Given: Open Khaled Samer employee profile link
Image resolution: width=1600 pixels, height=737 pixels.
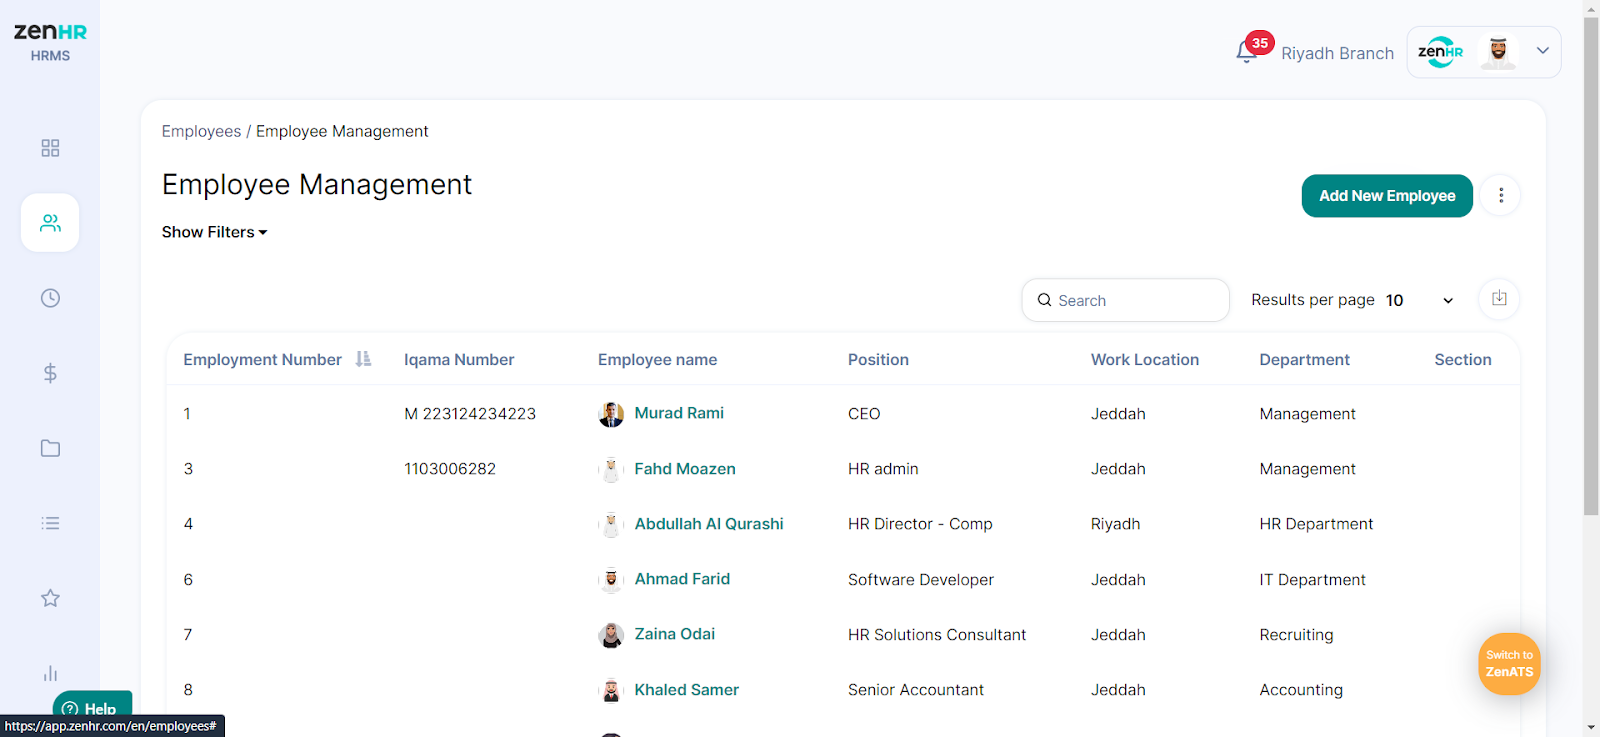Looking at the screenshot, I should (x=687, y=690).
